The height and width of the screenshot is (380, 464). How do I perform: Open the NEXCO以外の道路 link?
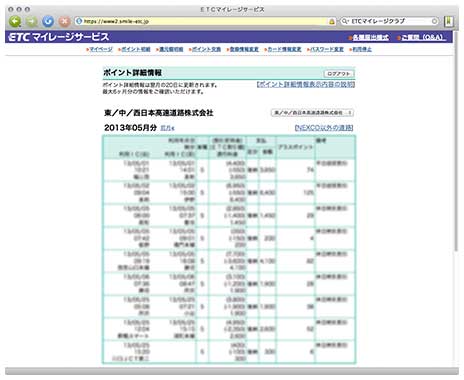tap(324, 128)
